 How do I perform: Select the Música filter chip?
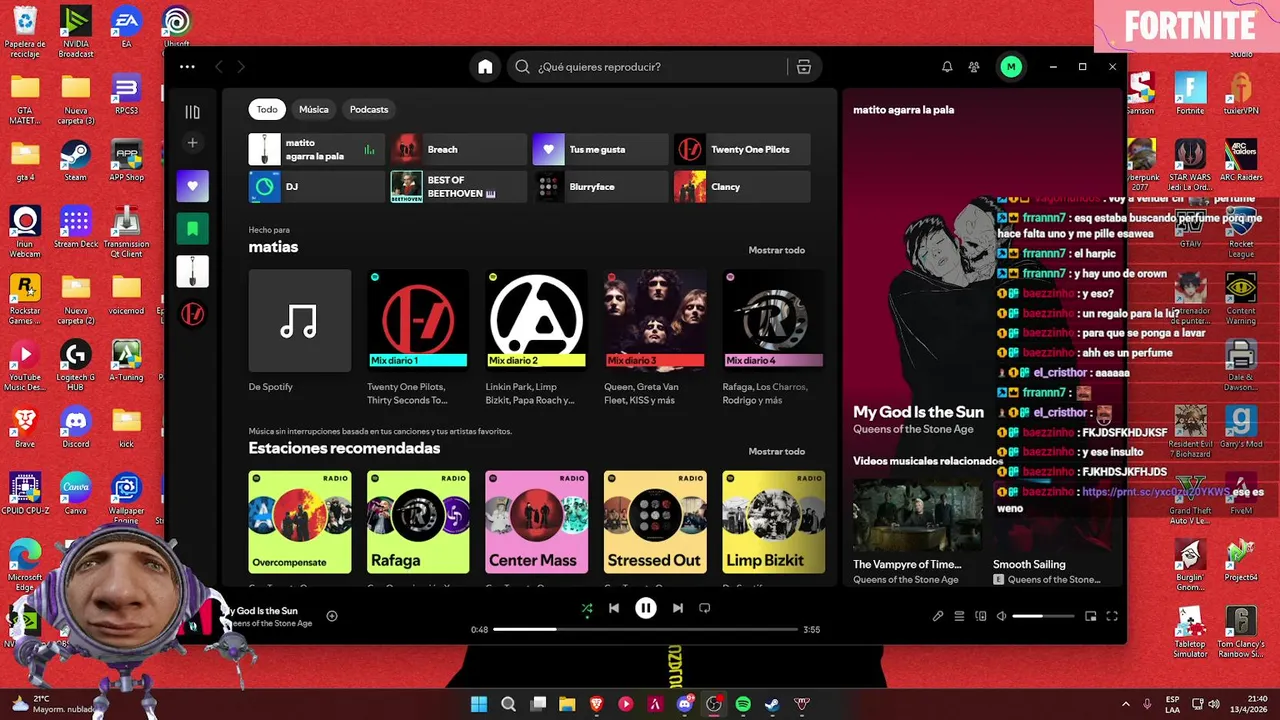pos(314,109)
